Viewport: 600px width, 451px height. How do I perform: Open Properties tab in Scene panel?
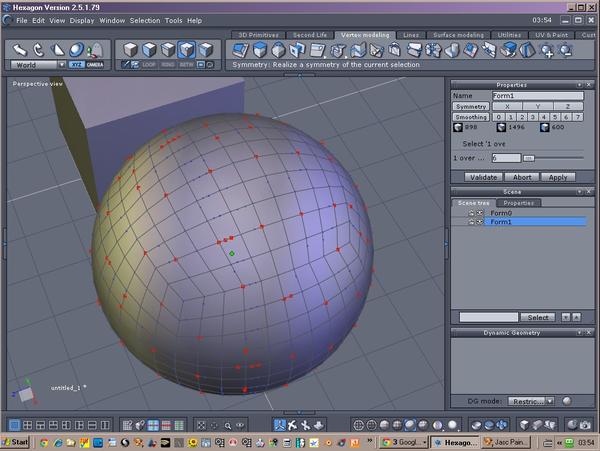[518, 203]
